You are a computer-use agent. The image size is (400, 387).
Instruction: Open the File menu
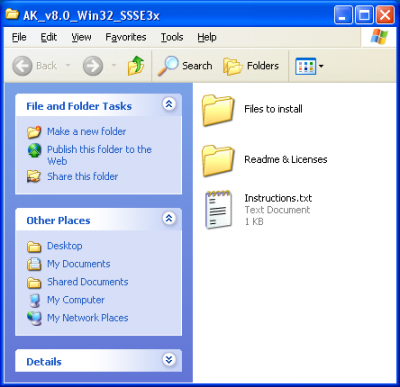(x=19, y=37)
